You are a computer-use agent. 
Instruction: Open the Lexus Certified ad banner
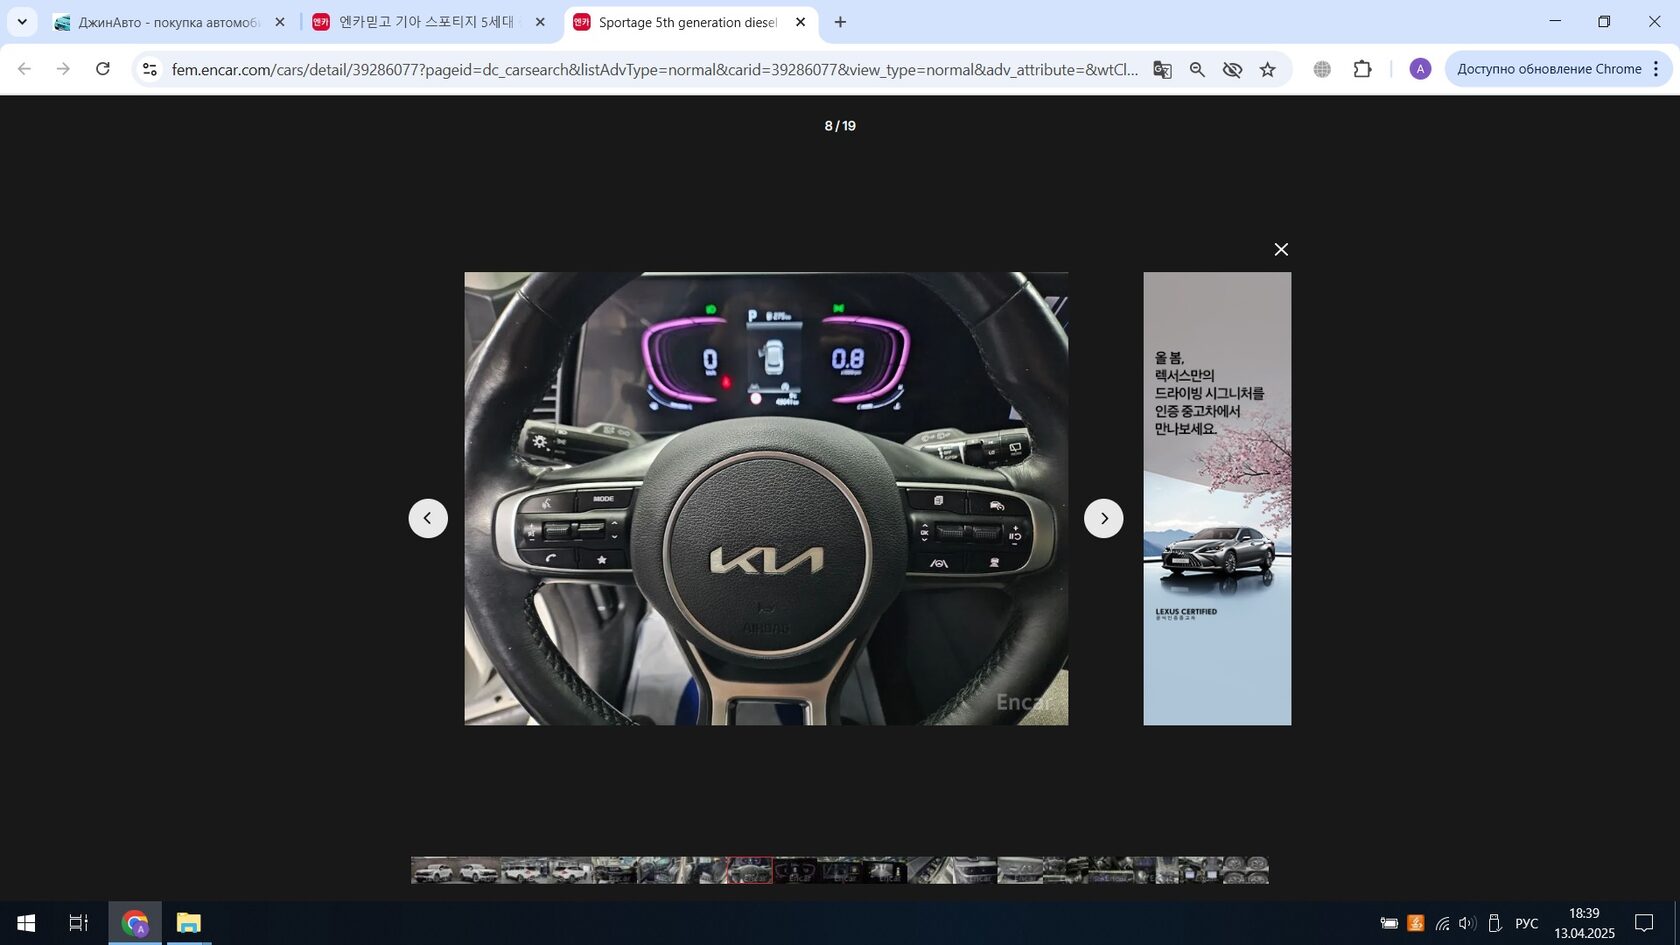pyautogui.click(x=1217, y=499)
